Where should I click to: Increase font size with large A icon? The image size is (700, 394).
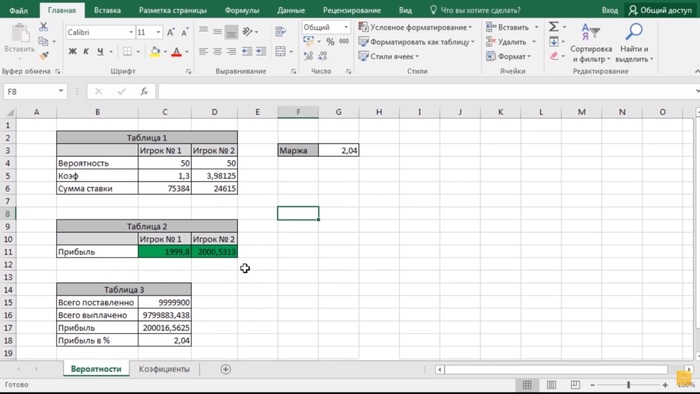[x=171, y=32]
